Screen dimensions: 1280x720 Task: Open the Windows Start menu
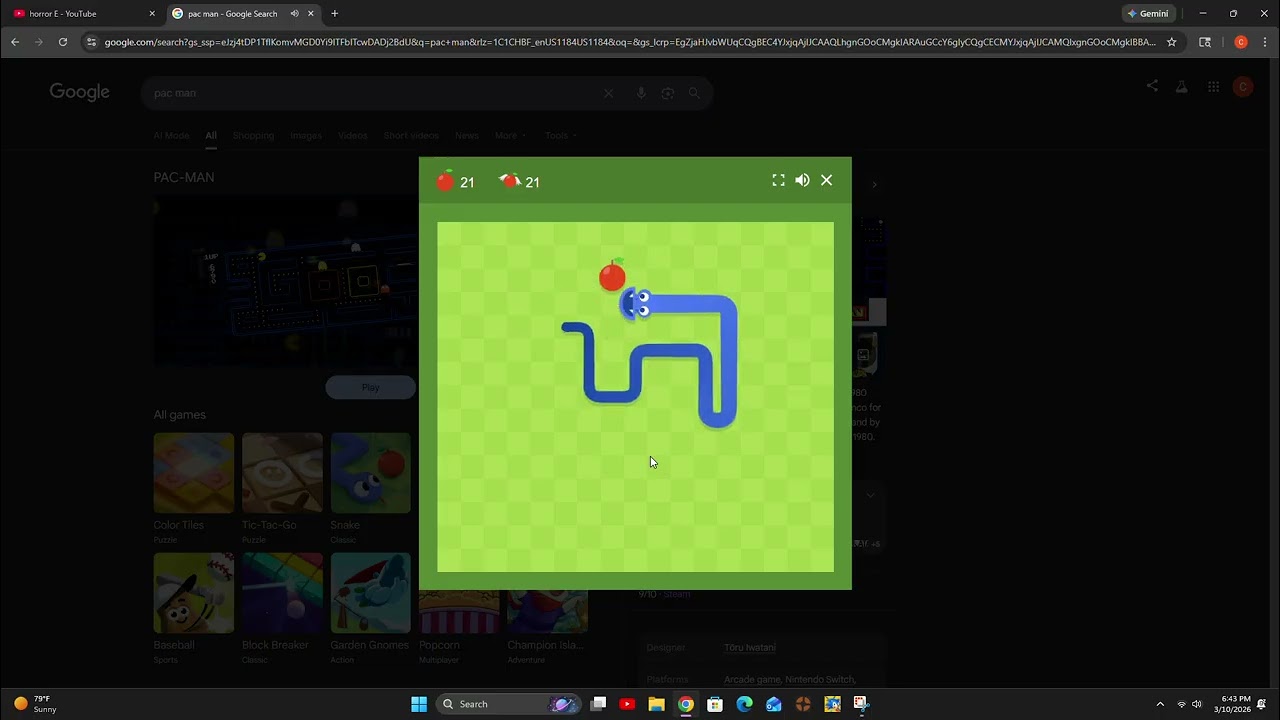coord(419,704)
